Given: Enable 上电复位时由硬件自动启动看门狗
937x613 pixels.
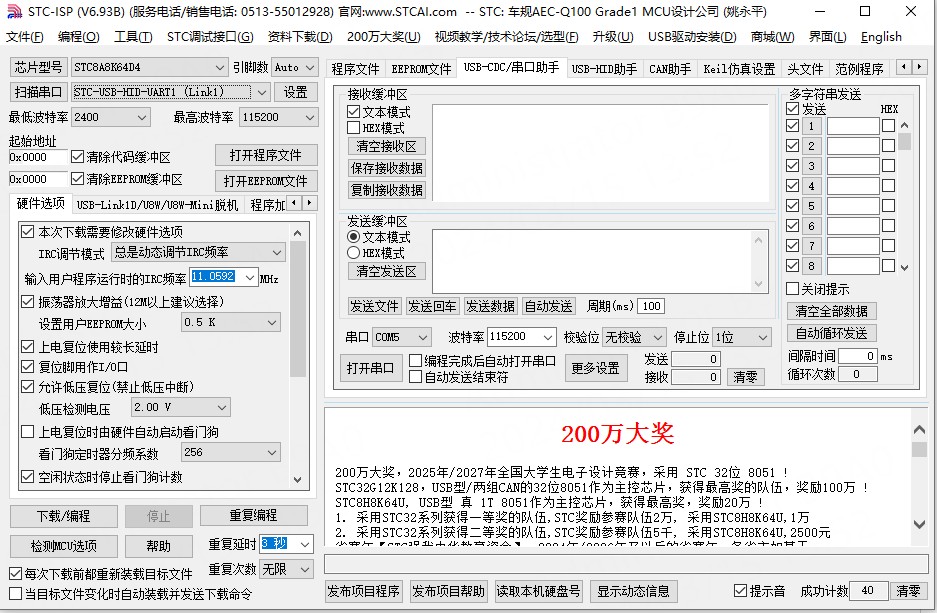Looking at the screenshot, I should coord(27,431).
